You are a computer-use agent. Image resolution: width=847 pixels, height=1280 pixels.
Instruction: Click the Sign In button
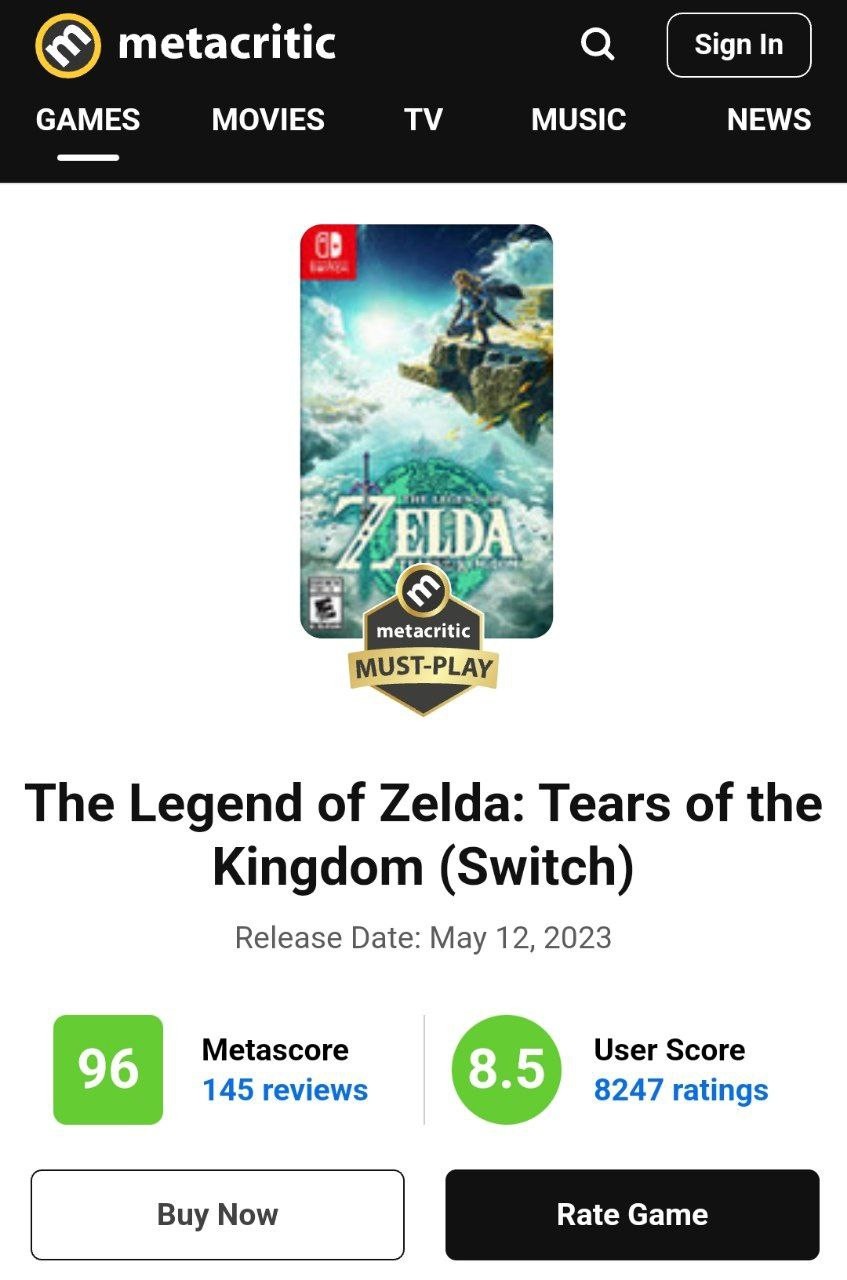tap(739, 45)
